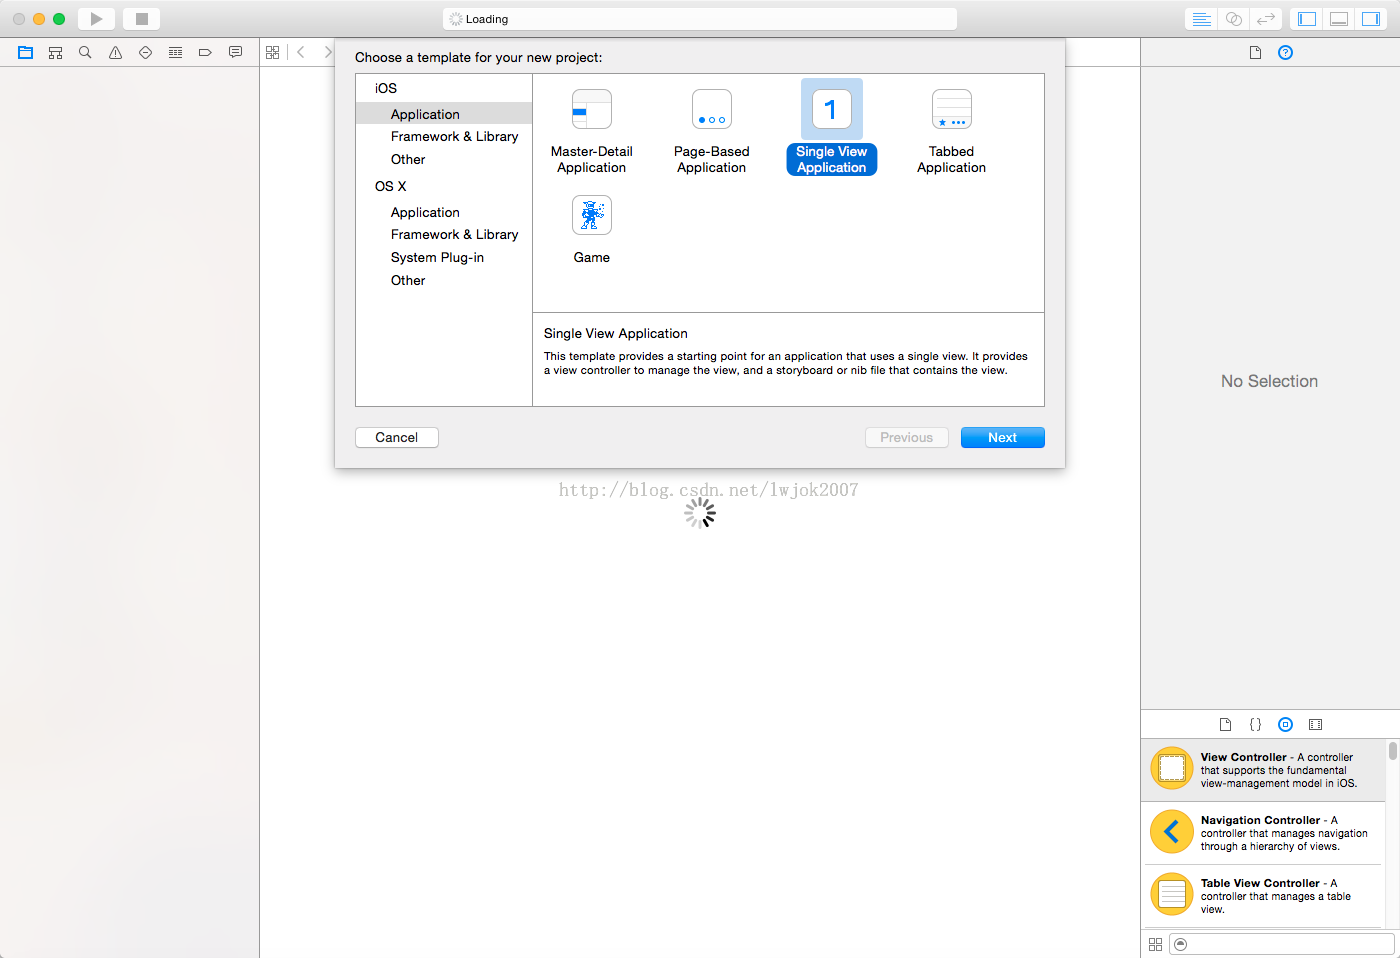Show the Object library

1286,725
